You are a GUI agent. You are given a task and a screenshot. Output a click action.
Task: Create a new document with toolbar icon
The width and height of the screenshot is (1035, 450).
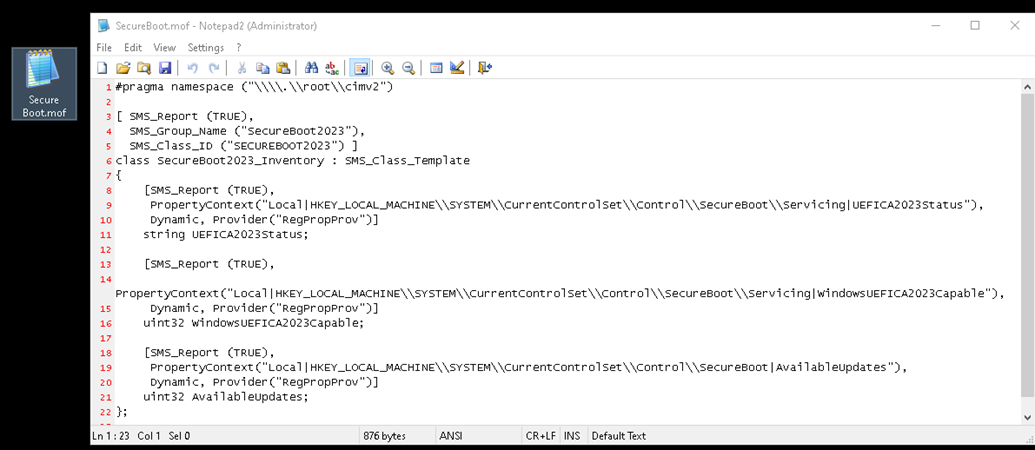coord(102,68)
